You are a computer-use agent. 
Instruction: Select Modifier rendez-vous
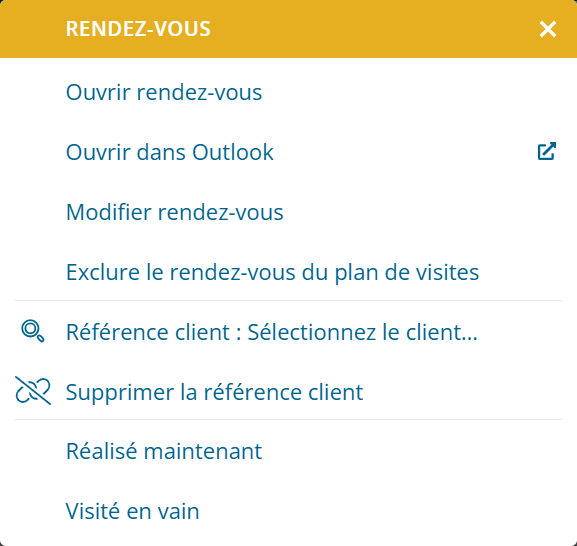point(288,212)
